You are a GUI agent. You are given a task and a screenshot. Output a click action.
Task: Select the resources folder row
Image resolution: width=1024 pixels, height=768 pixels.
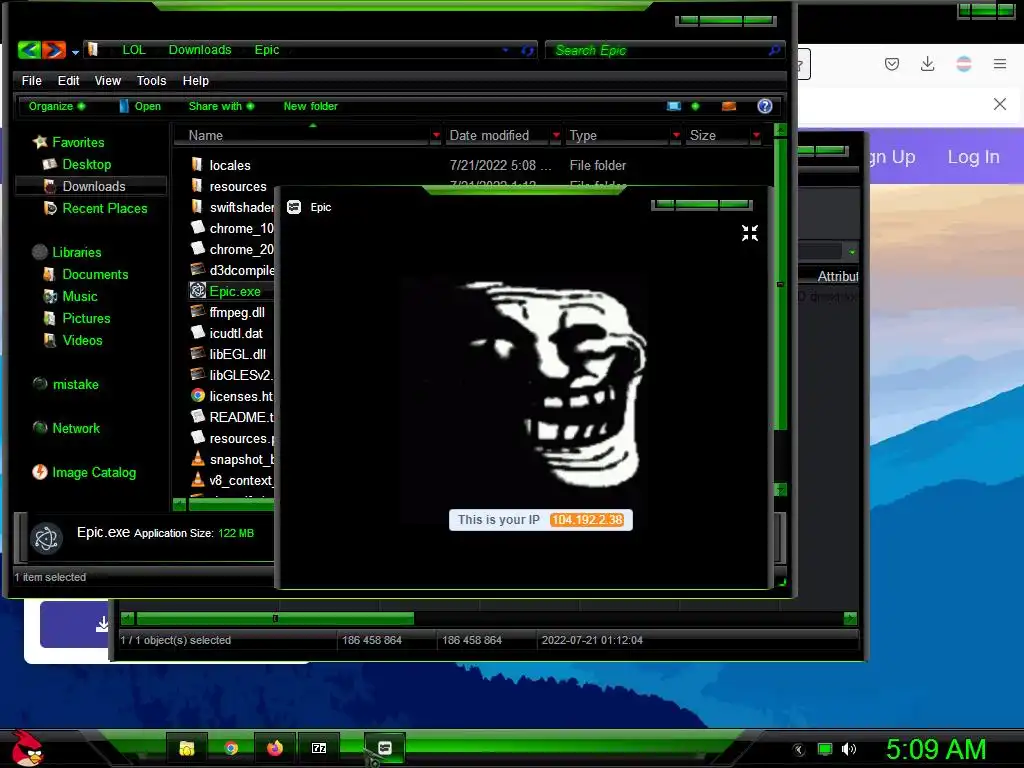[238, 186]
